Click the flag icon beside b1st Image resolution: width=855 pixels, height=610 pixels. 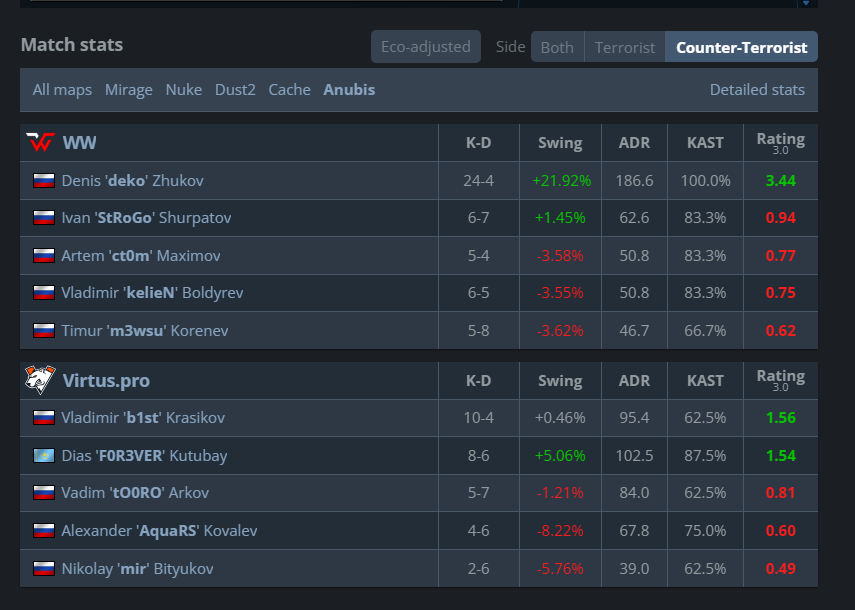click(44, 418)
